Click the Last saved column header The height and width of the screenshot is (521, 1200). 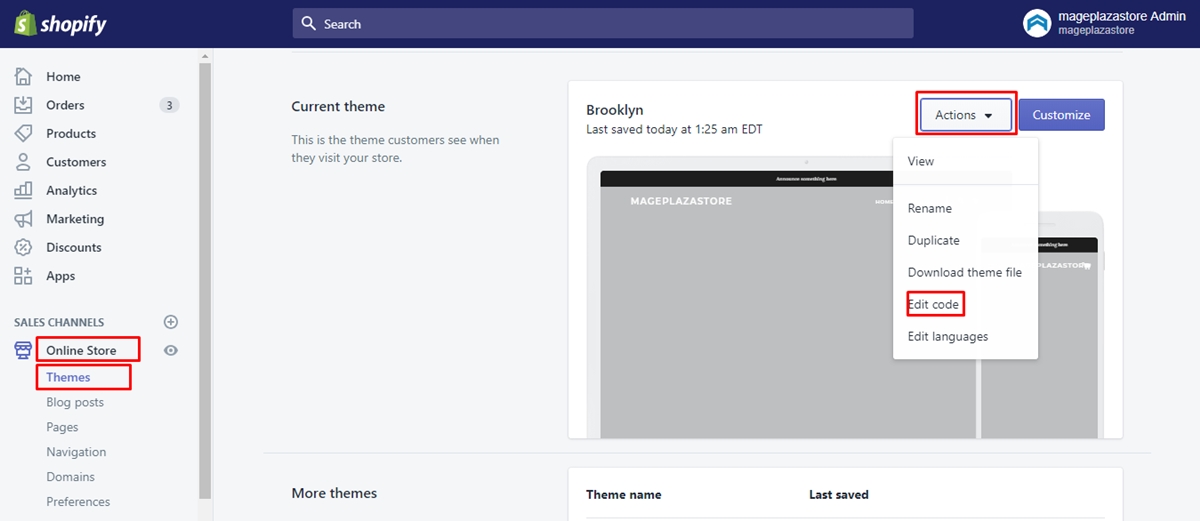tap(839, 494)
